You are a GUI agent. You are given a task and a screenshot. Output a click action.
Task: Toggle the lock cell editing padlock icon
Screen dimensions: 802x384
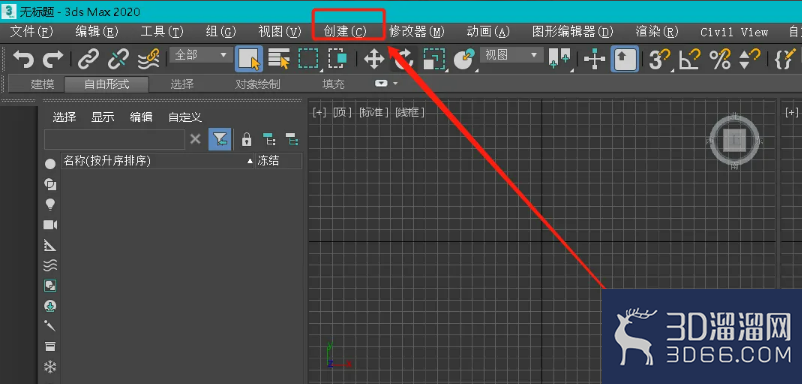pyautogui.click(x=247, y=139)
